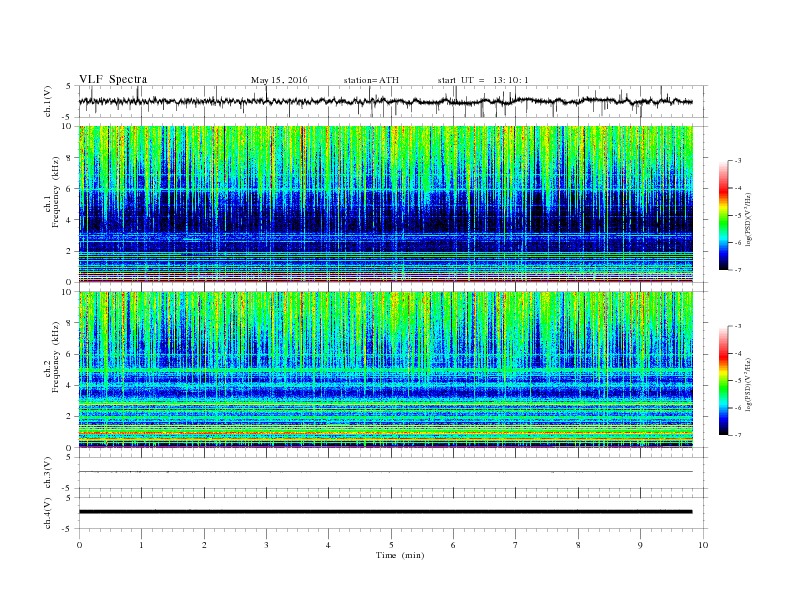792x612 pixels.
Task: Click time axis tick label "7"
Action: (x=516, y=545)
